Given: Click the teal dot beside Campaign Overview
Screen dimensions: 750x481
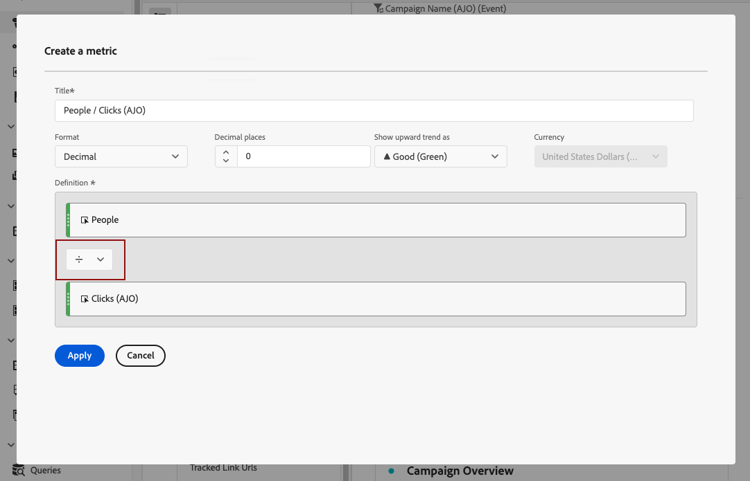Looking at the screenshot, I should point(391,471).
